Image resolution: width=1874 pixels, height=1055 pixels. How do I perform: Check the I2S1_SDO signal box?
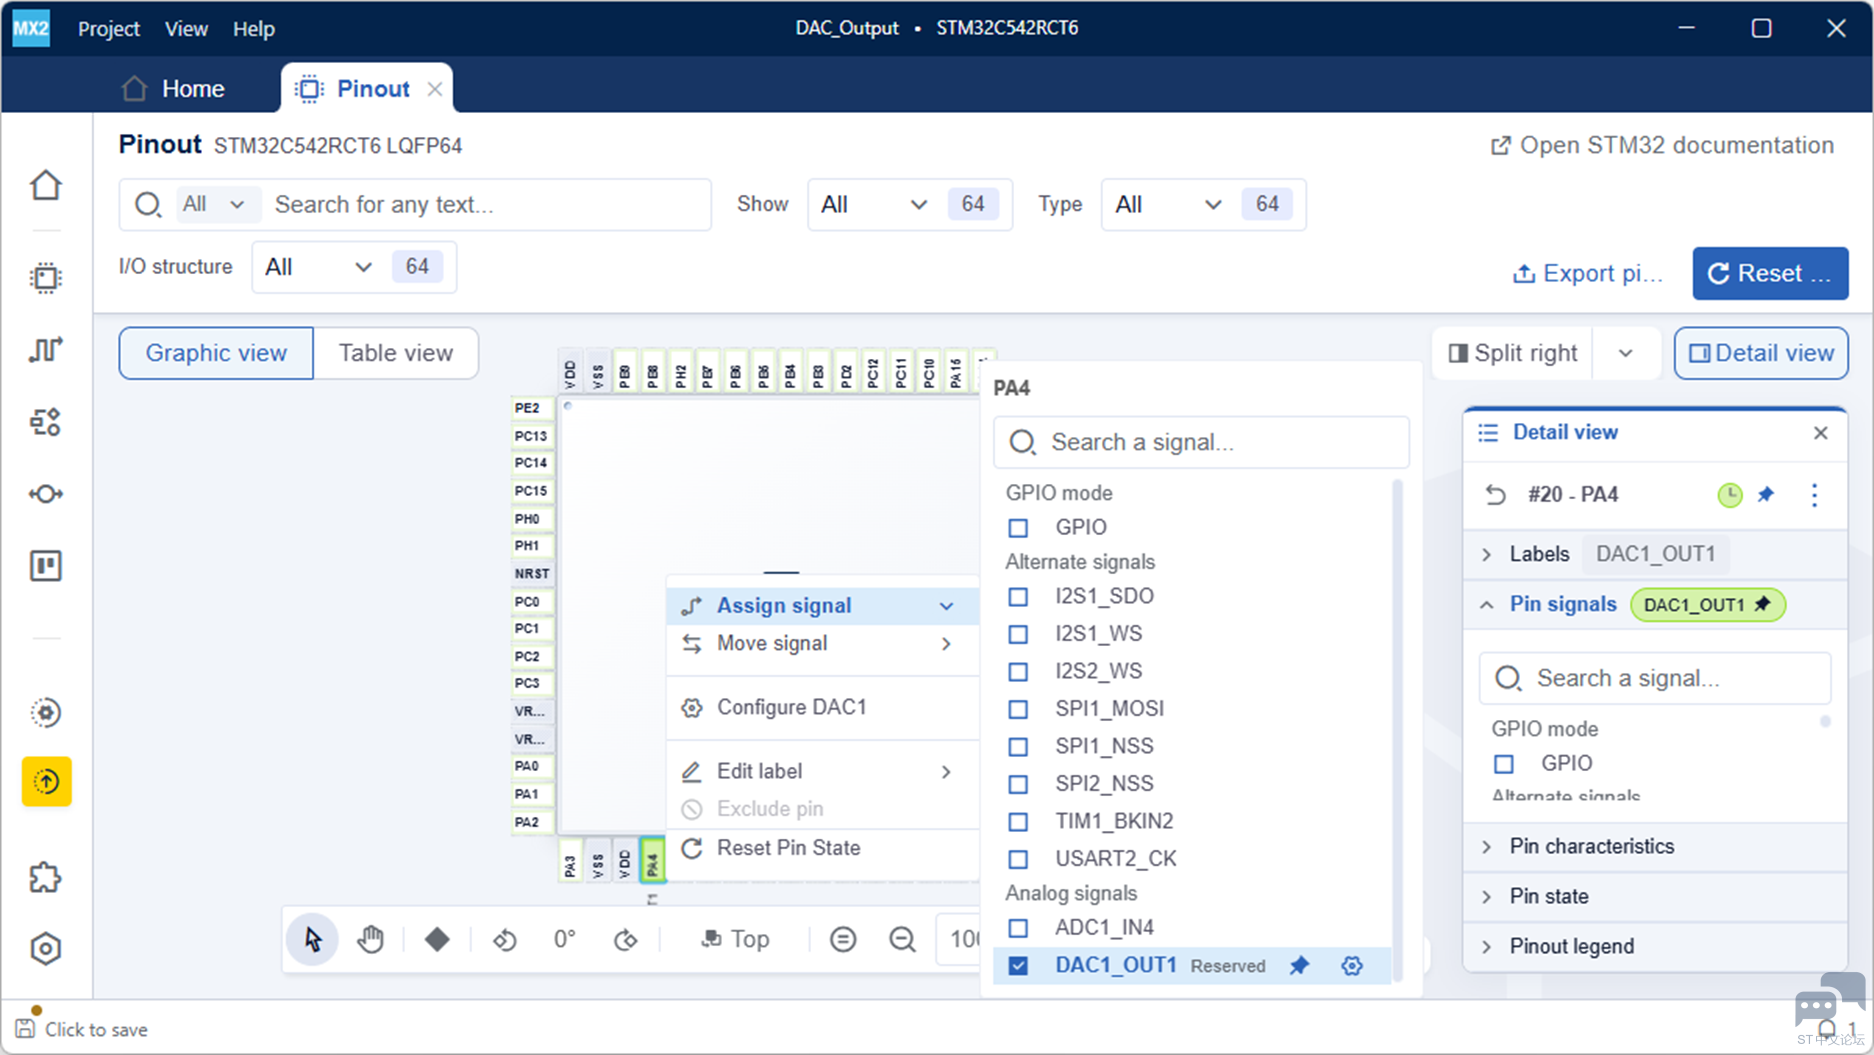coord(1018,596)
